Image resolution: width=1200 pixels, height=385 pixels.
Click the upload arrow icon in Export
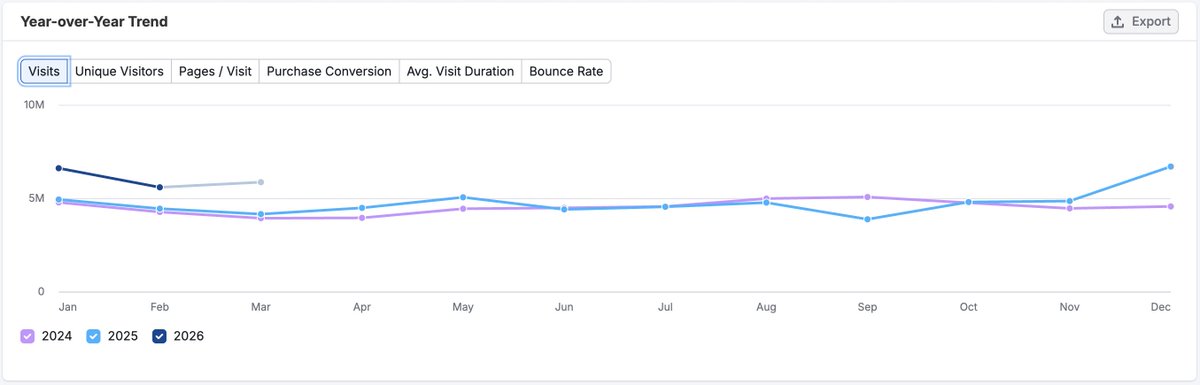pyautogui.click(x=1118, y=21)
